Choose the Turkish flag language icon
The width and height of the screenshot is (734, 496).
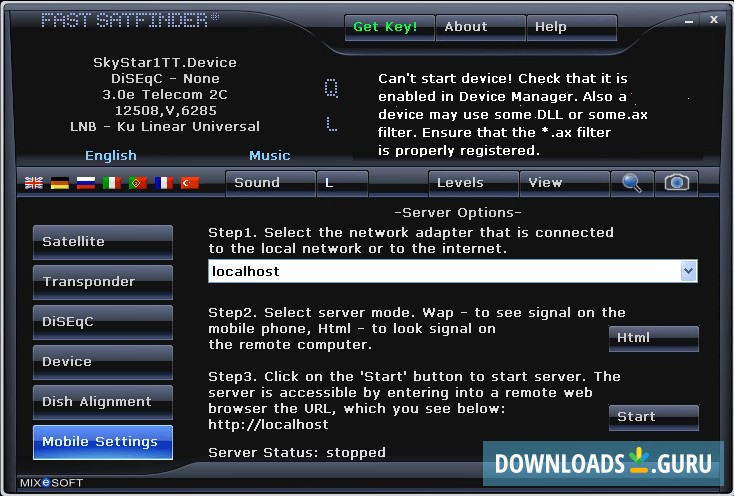coord(190,182)
